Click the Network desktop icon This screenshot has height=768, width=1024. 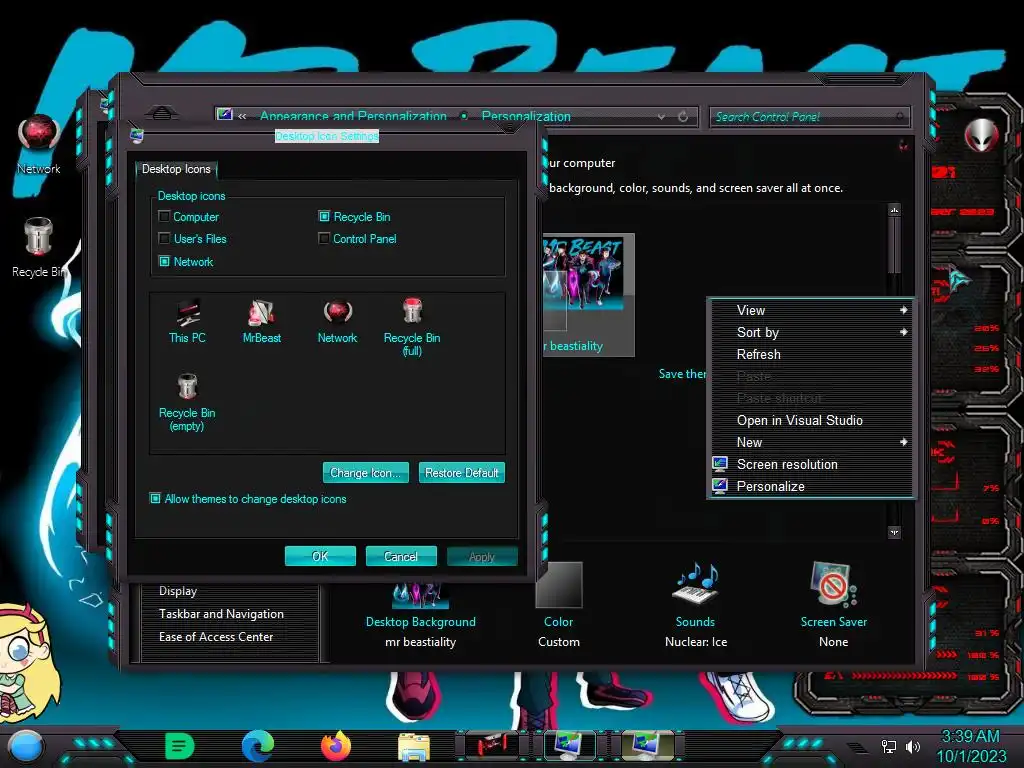pyautogui.click(x=39, y=144)
